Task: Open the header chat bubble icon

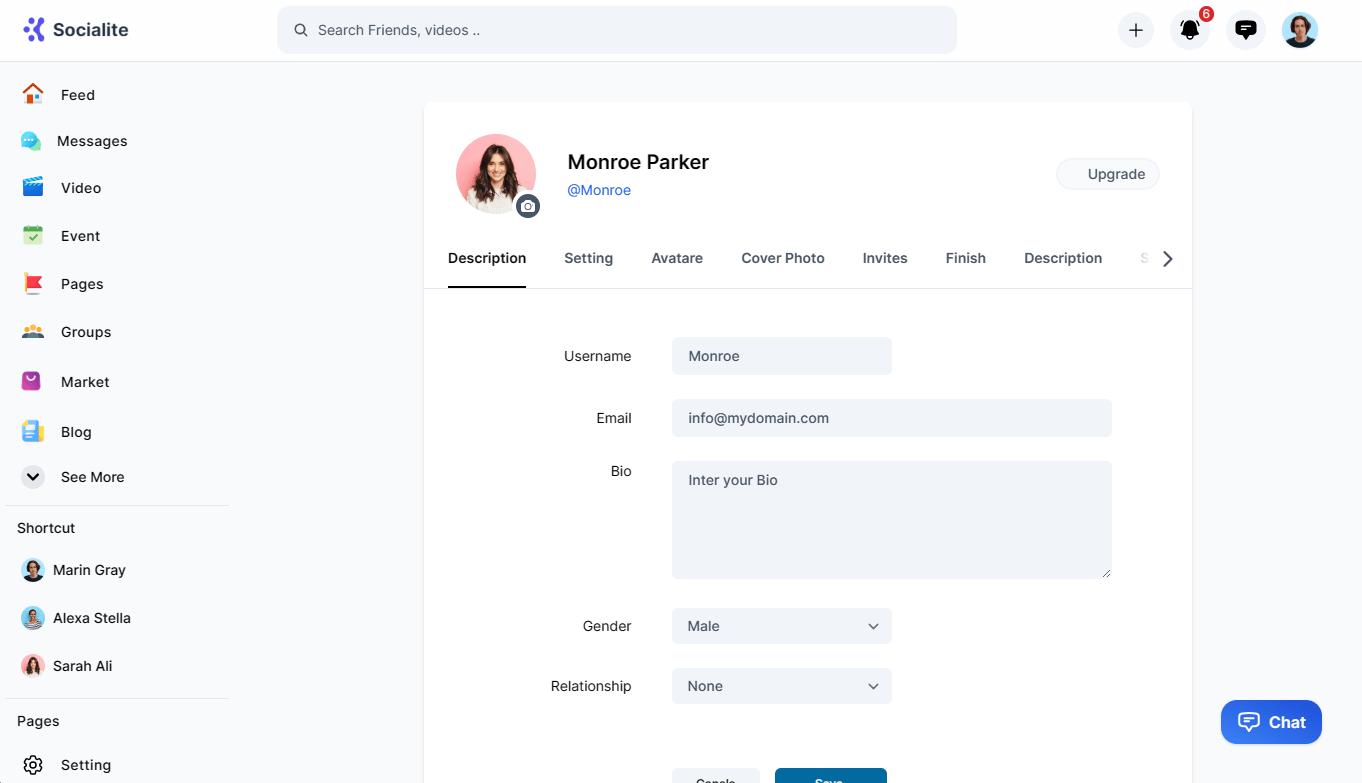Action: click(x=1245, y=30)
